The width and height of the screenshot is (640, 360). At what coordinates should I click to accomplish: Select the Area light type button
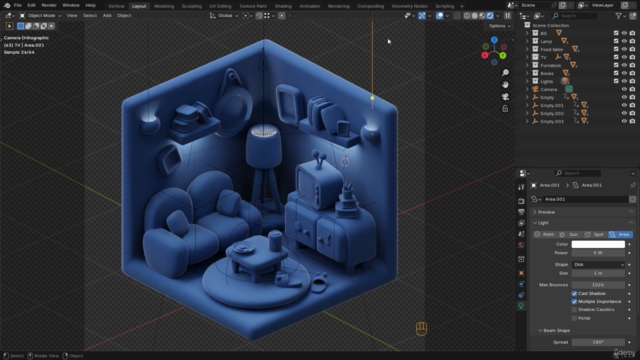620,234
